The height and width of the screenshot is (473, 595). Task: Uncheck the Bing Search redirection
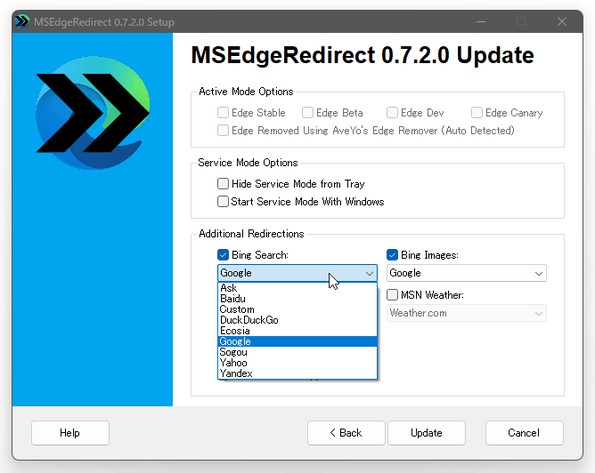pos(223,255)
